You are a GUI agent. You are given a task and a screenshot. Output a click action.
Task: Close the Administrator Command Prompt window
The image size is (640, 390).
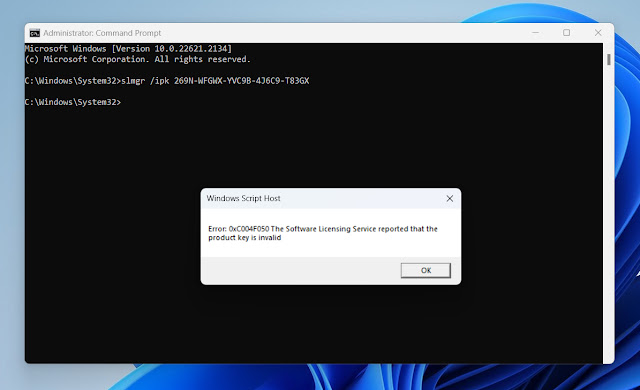click(598, 33)
